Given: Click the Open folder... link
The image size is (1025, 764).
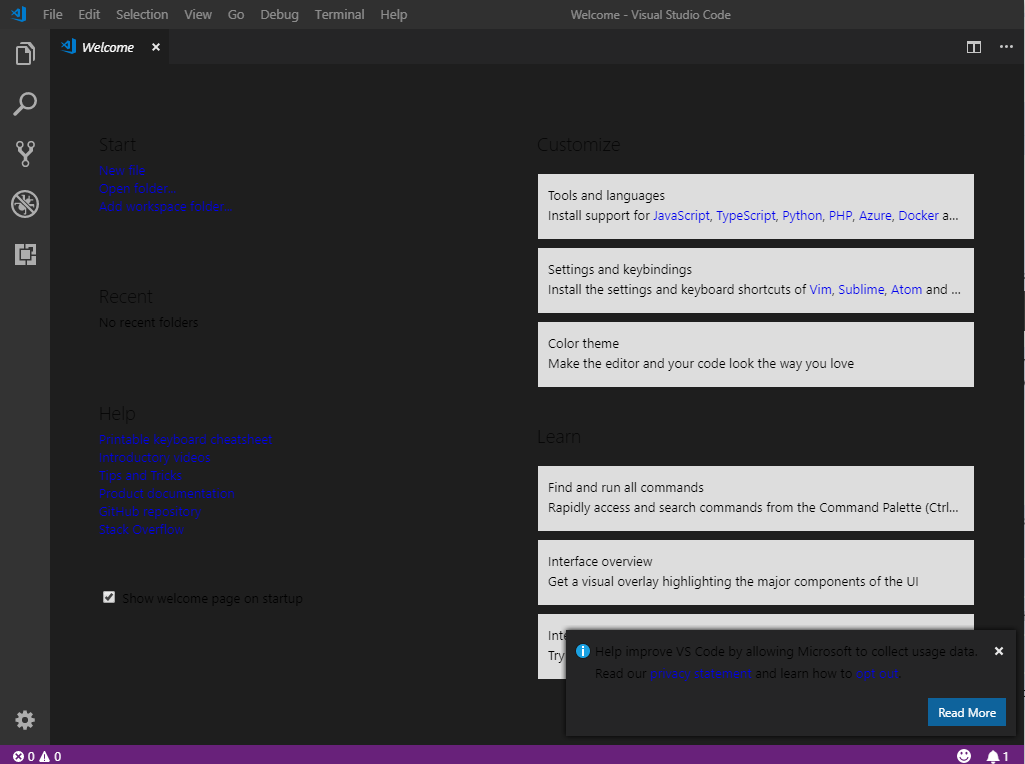Looking at the screenshot, I should point(137,189).
